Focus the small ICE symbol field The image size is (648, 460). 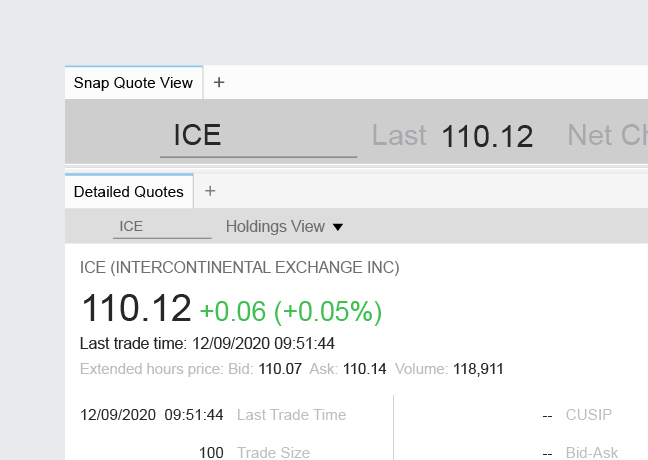[x=161, y=227]
